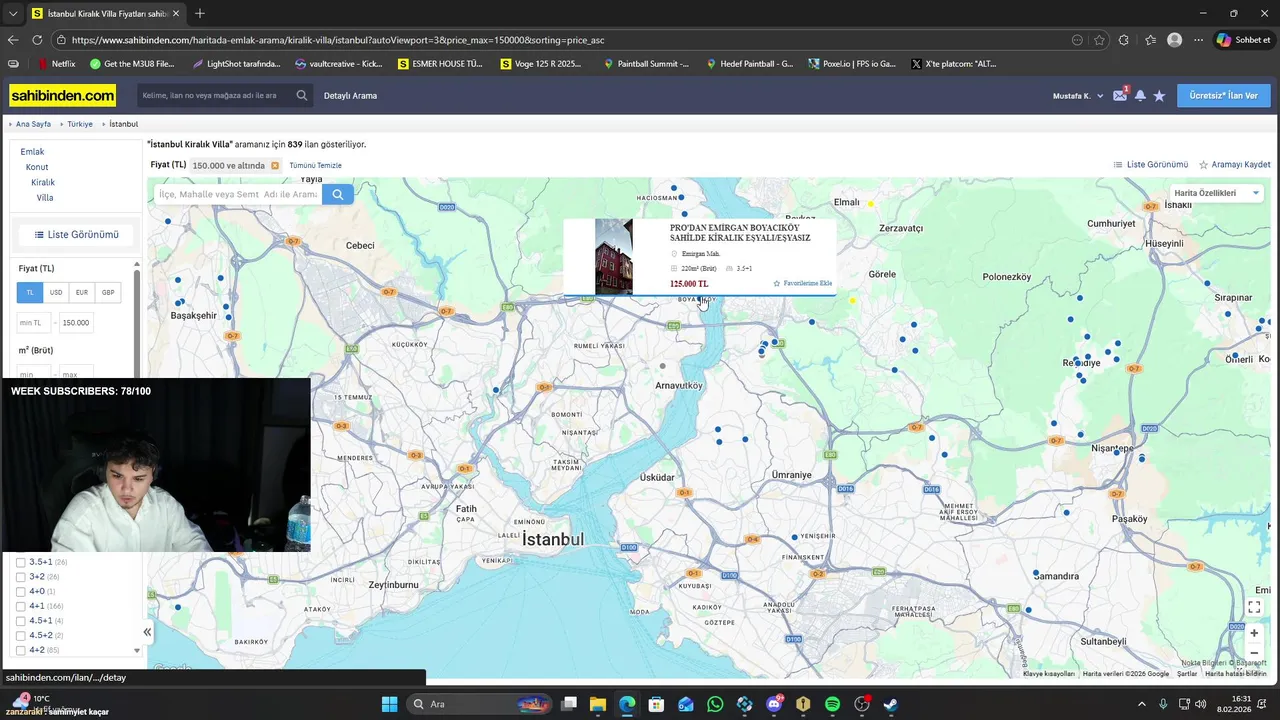Click Aramayı Kaydet link
This screenshot has width=1280, height=720.
(1235, 165)
